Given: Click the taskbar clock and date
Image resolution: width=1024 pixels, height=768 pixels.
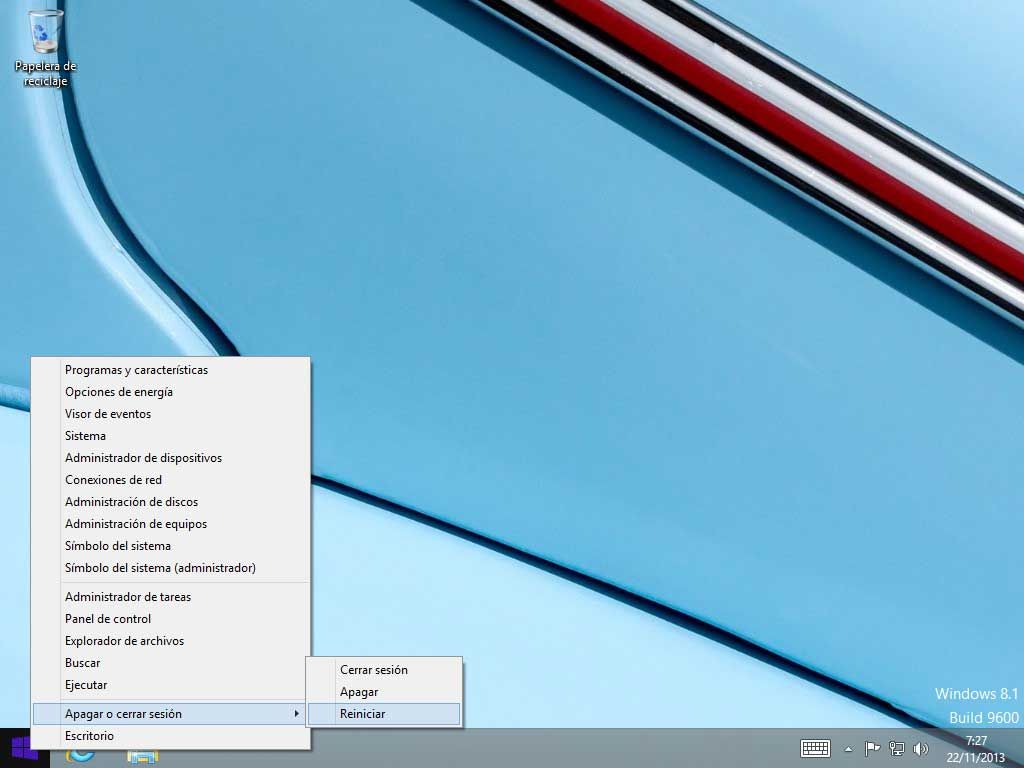Looking at the screenshot, I should click(x=977, y=748).
